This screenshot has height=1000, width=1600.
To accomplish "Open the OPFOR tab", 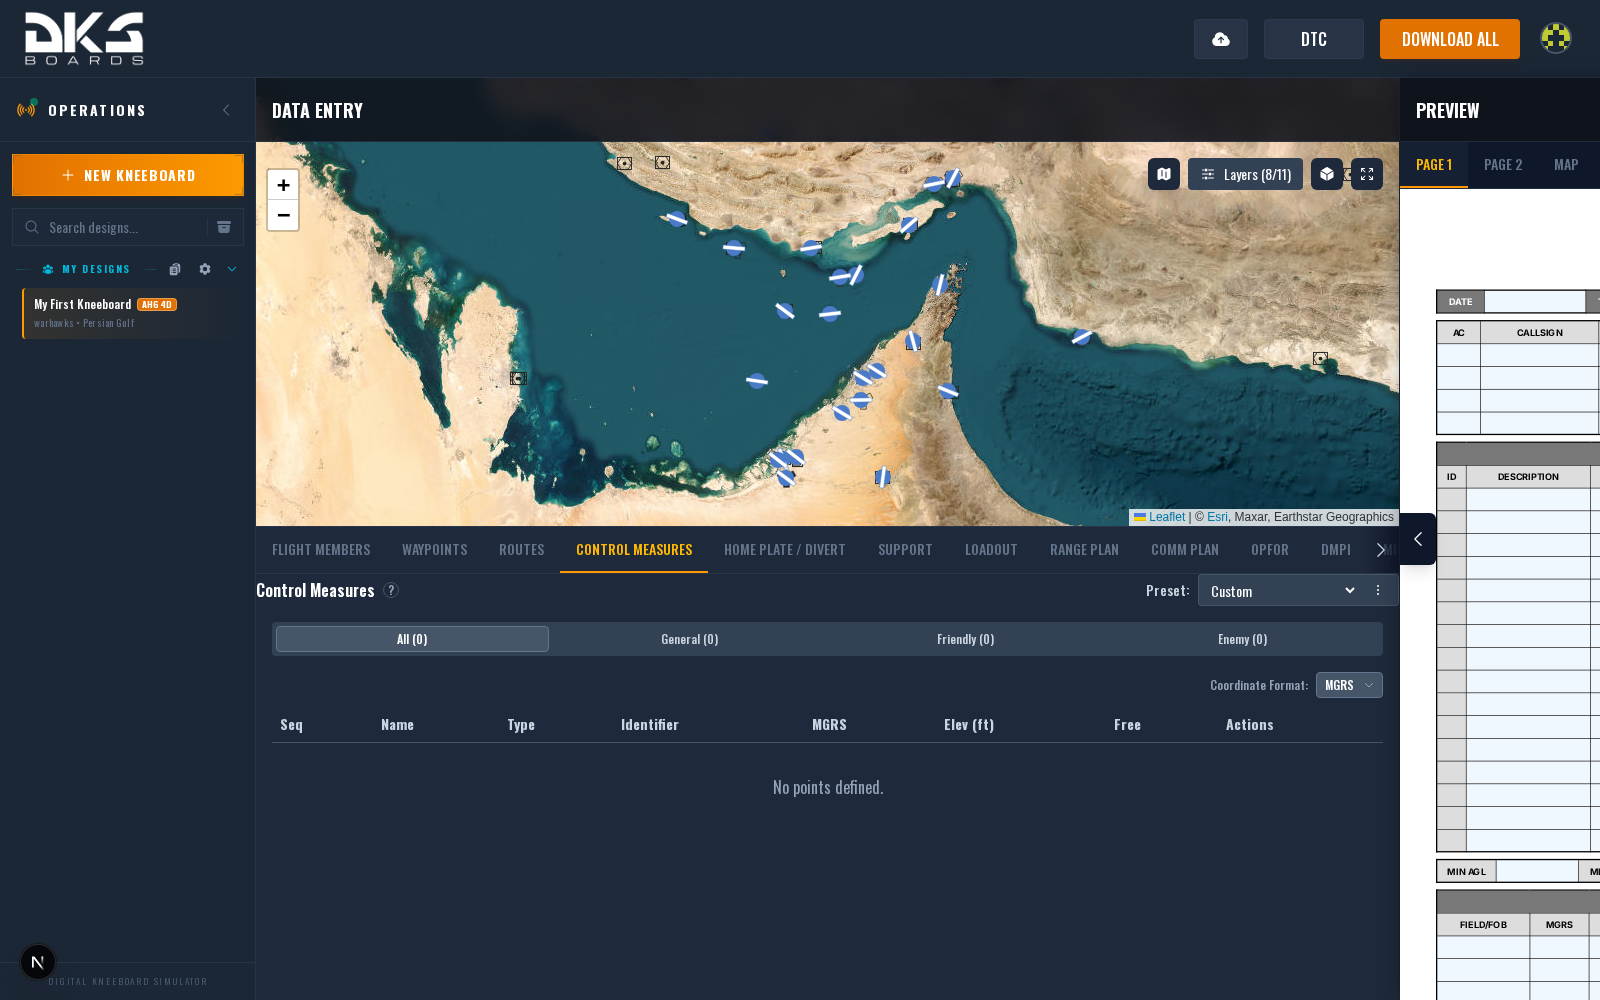I will coord(1270,550).
